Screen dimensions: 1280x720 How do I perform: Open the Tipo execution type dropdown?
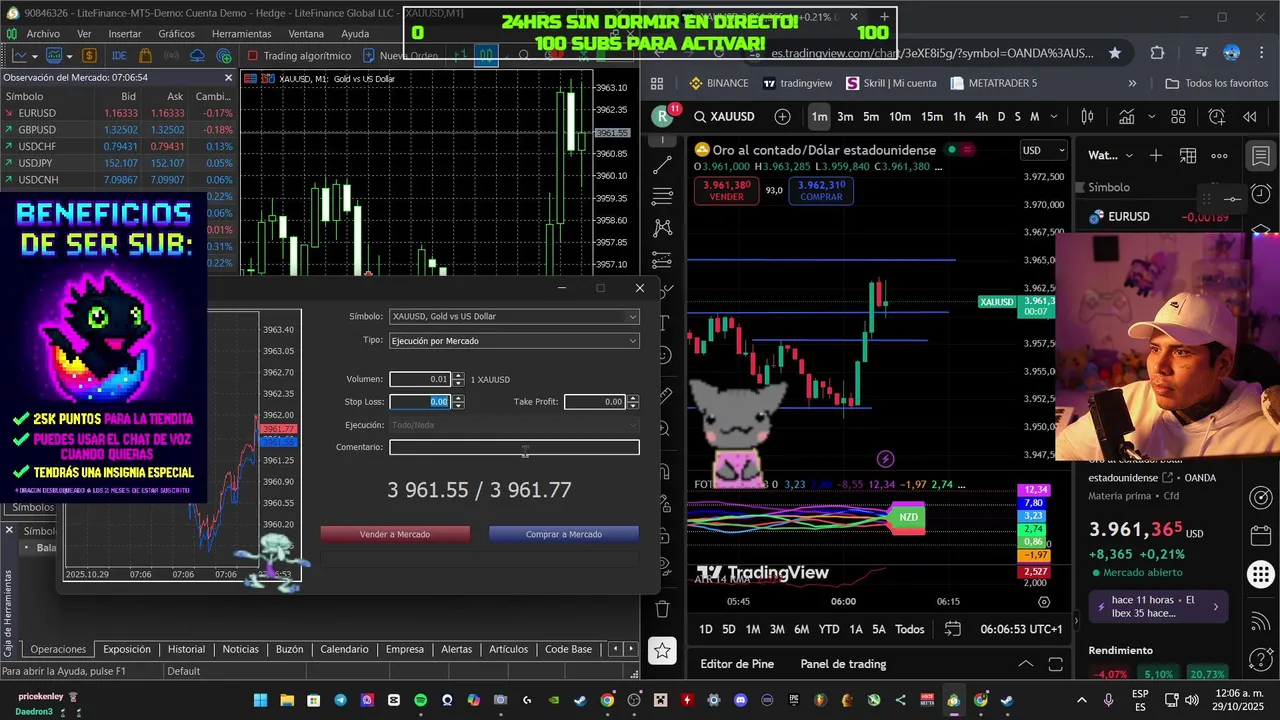point(514,341)
